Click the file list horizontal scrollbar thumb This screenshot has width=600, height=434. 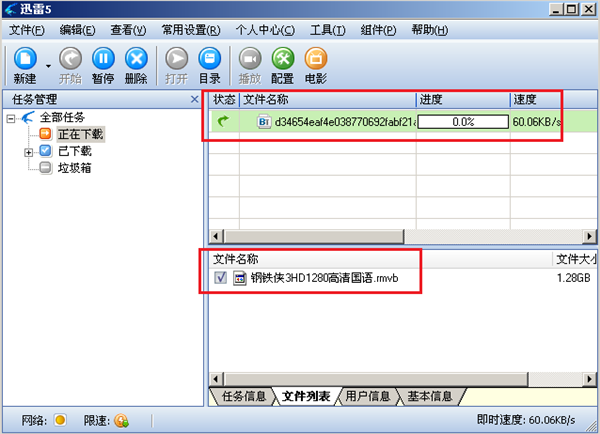(x=375, y=379)
